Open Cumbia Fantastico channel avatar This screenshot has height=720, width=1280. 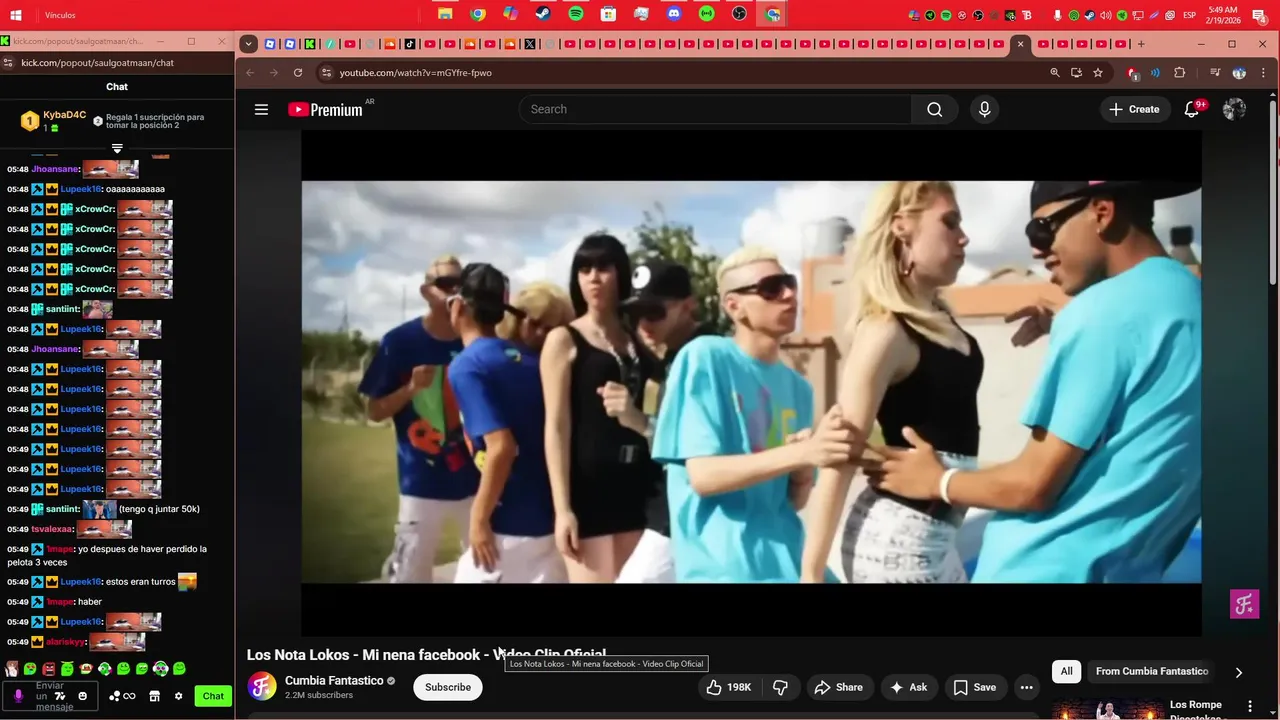click(x=262, y=687)
